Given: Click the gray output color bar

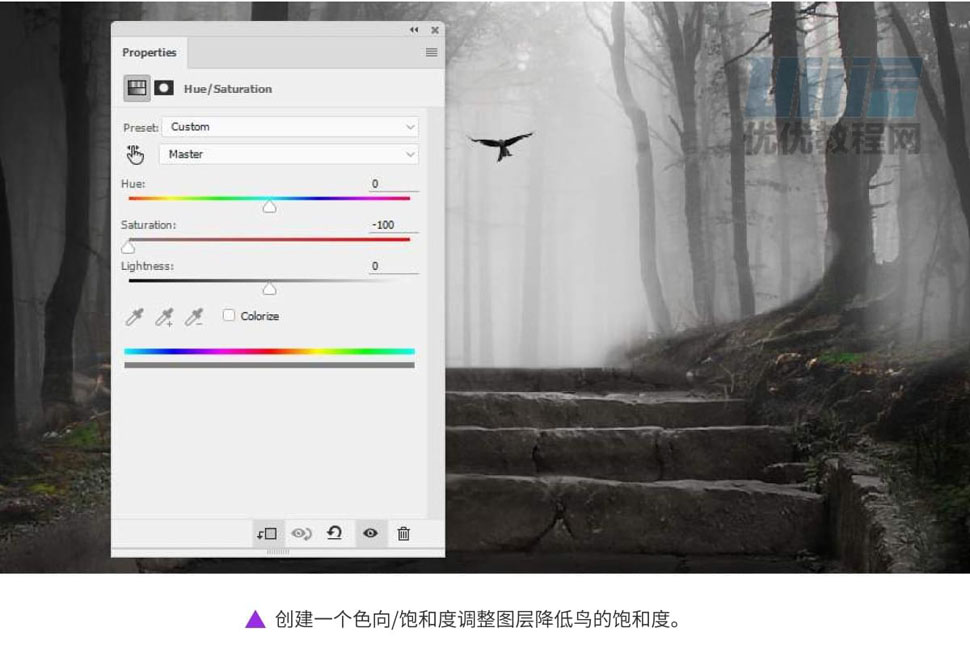Looking at the screenshot, I should pyautogui.click(x=269, y=365).
